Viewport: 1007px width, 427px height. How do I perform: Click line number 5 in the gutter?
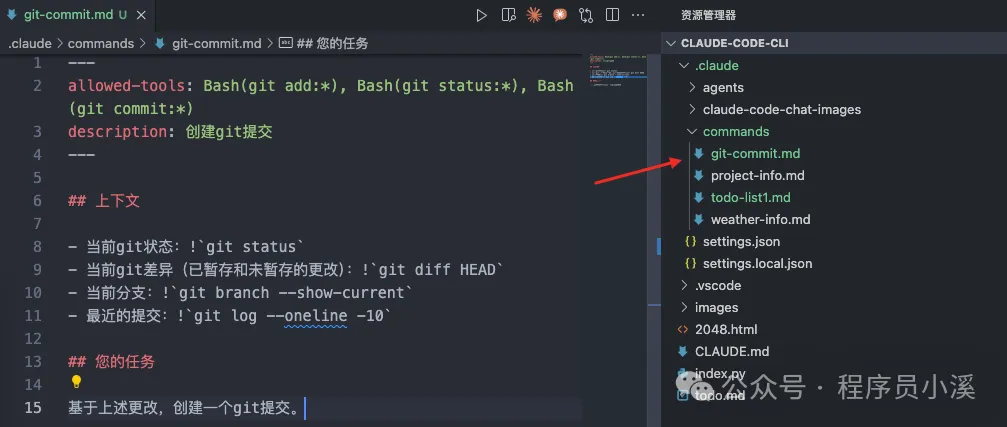[37, 177]
